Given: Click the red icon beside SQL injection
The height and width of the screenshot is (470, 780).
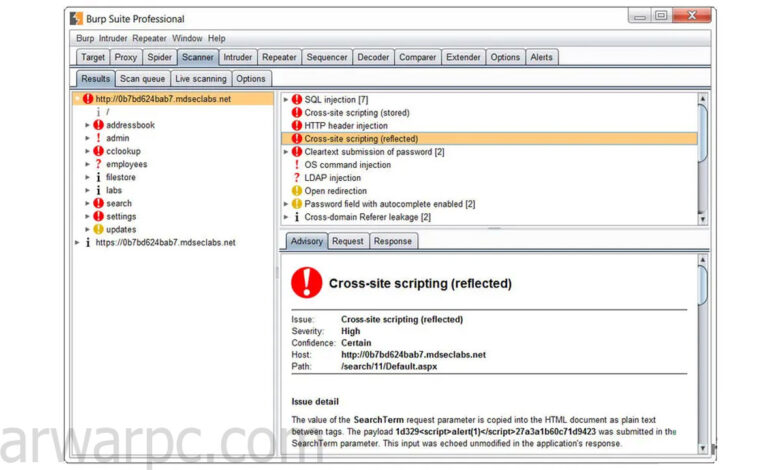Looking at the screenshot, I should 296,99.
